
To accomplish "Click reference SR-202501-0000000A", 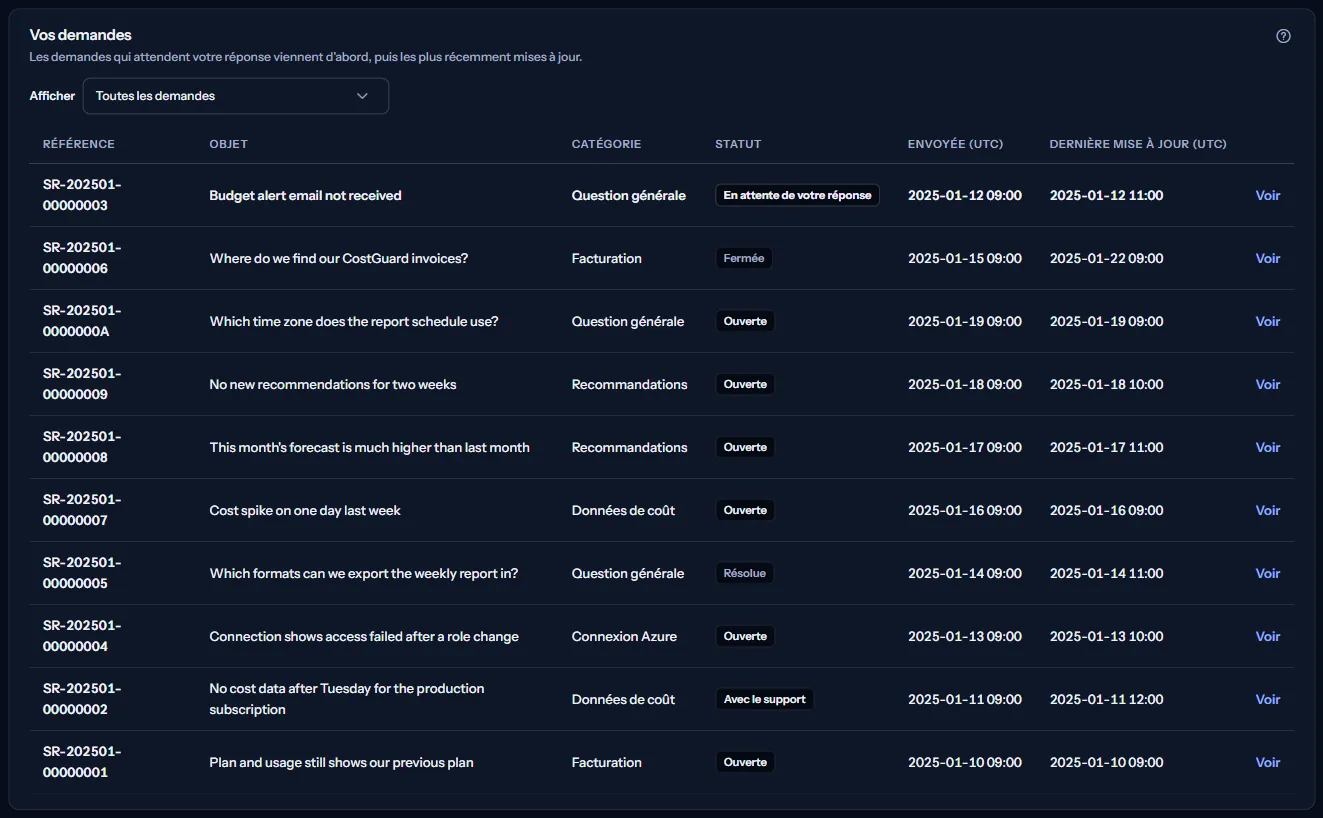I will [82, 321].
